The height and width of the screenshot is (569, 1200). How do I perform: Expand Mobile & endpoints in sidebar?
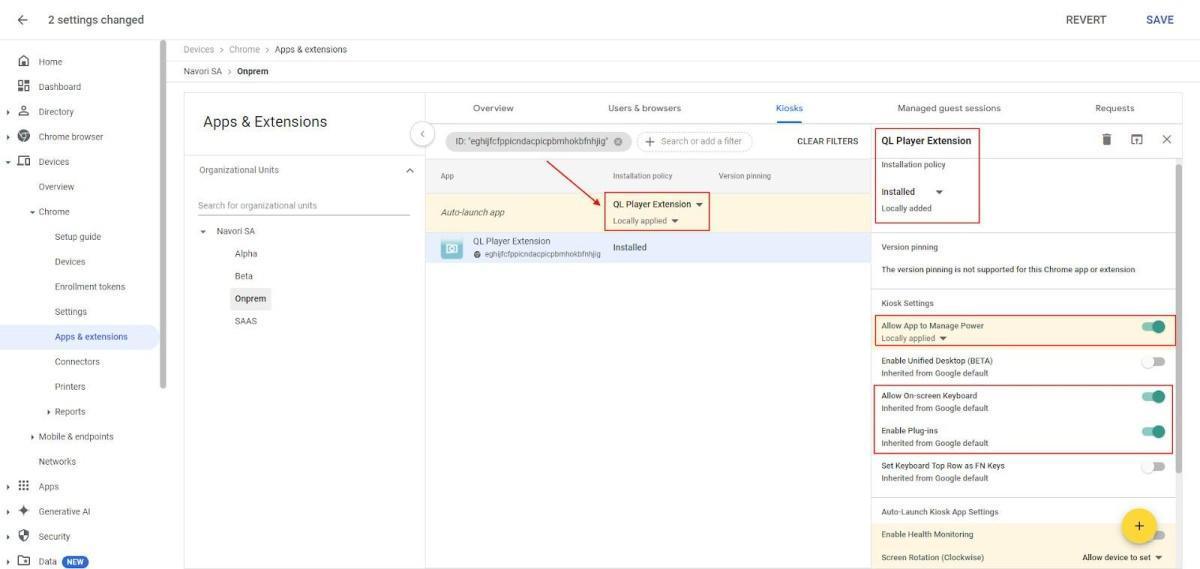[x=33, y=437]
